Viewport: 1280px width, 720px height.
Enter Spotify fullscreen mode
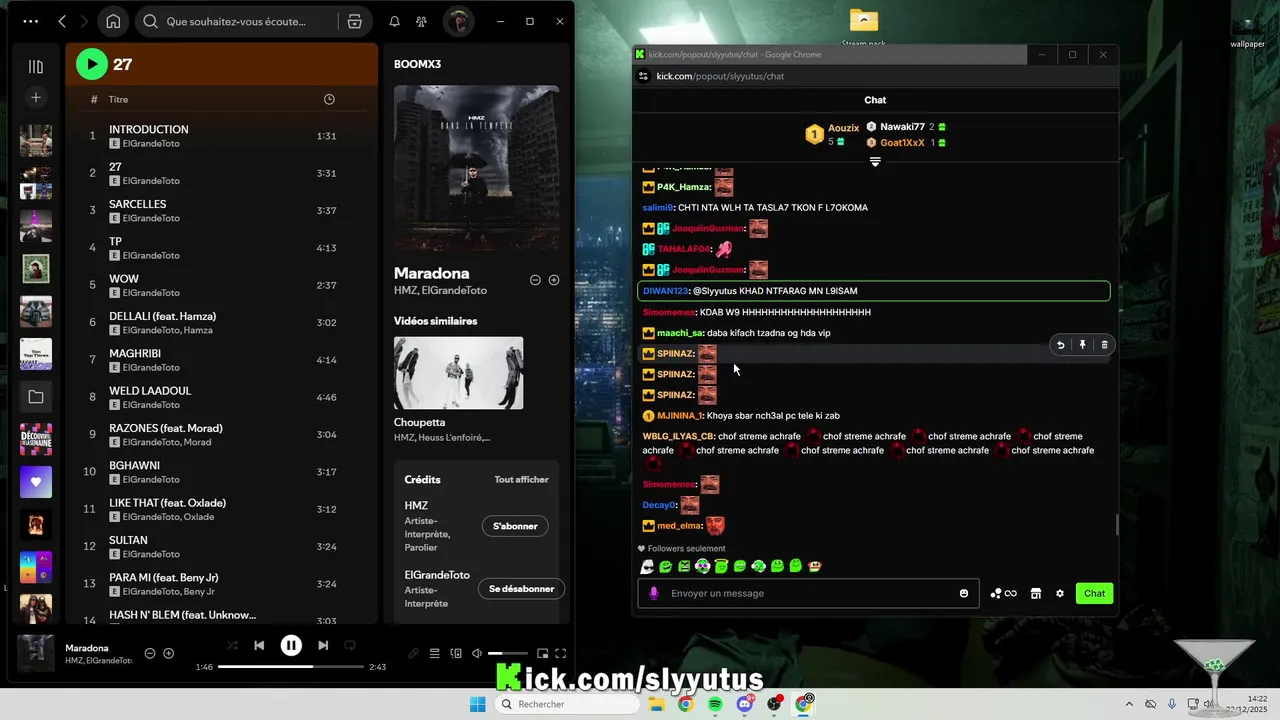(561, 654)
